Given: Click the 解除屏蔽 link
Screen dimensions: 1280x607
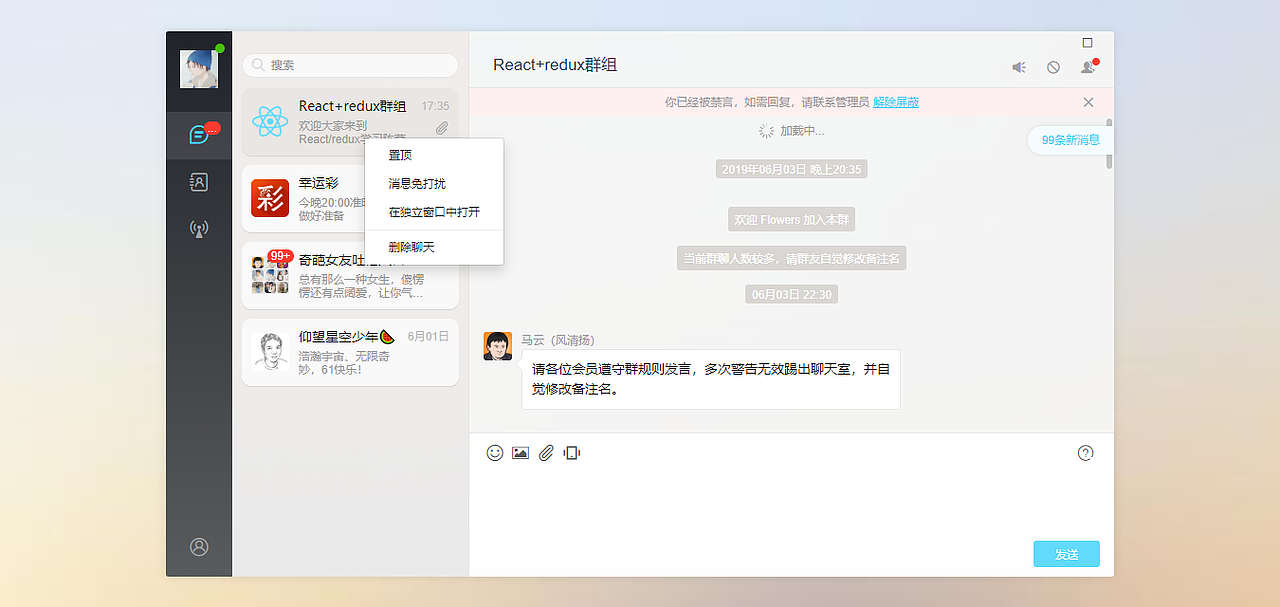Looking at the screenshot, I should point(896,102).
